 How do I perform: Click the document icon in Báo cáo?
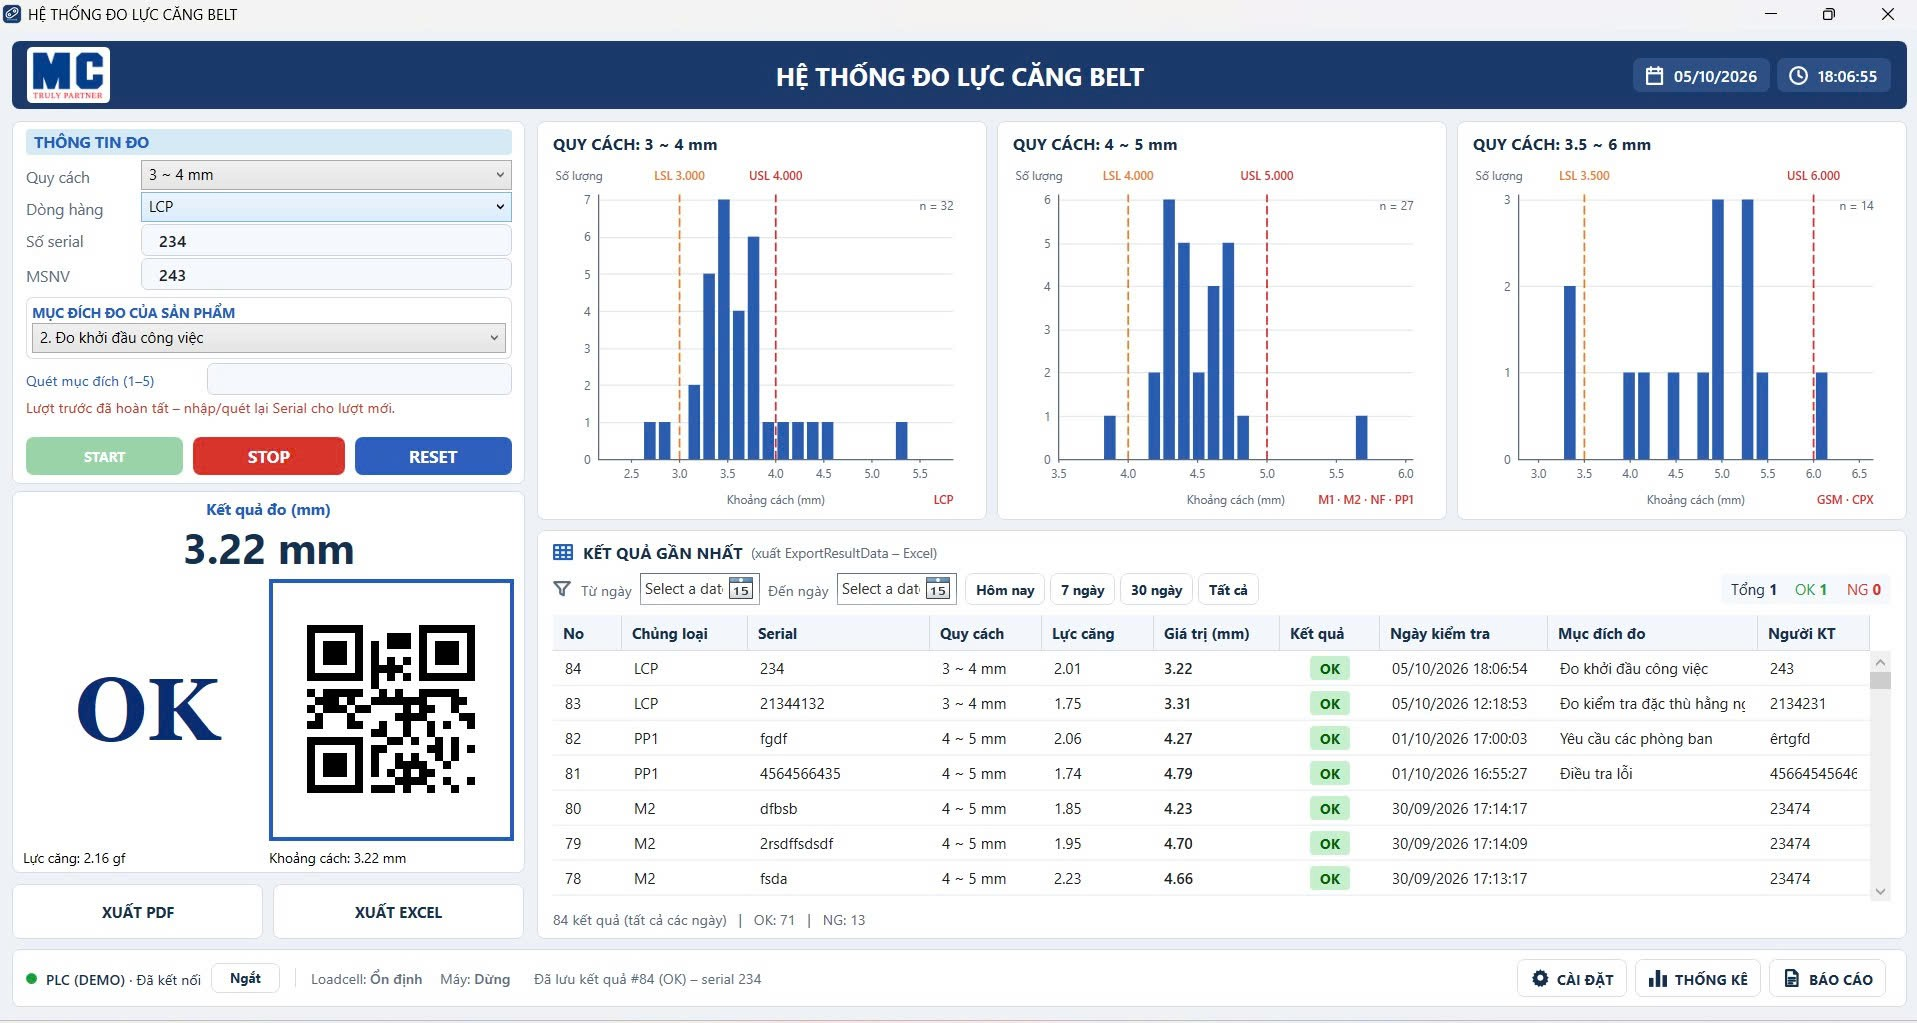1791,979
